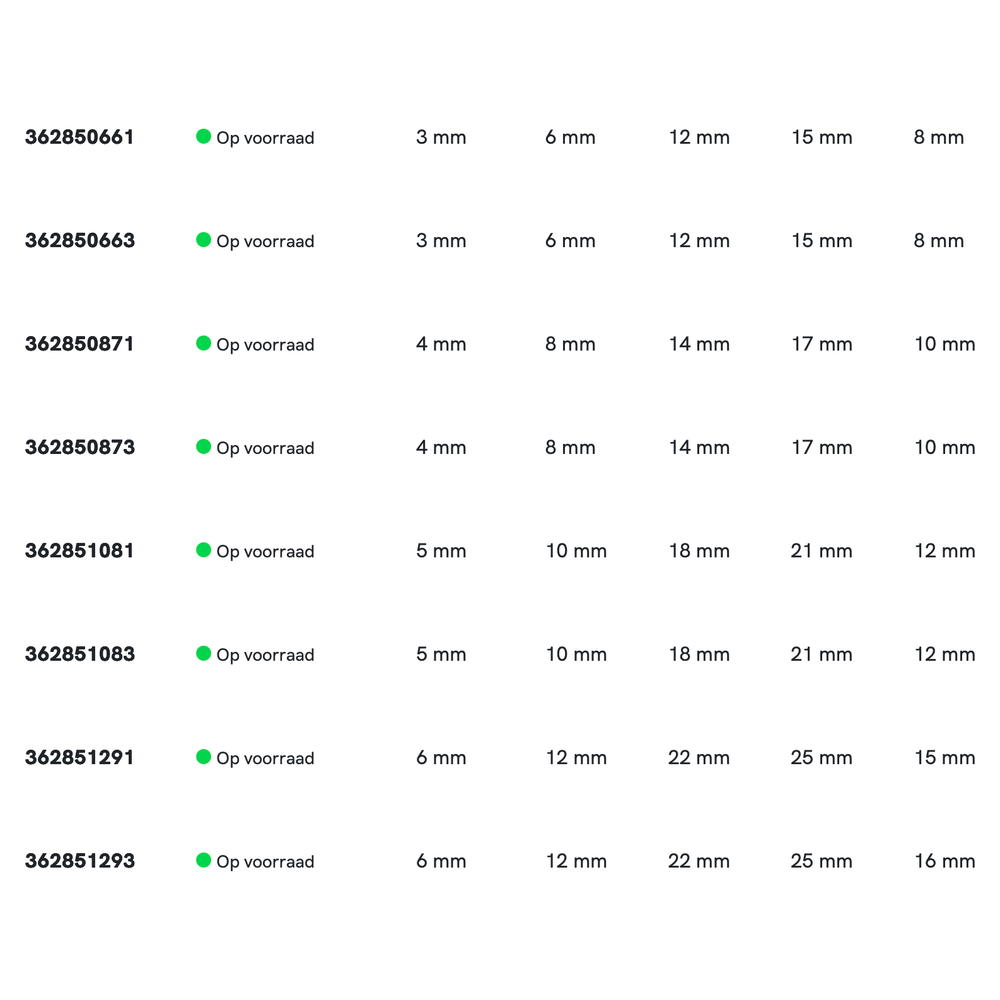Open product number 362850873

[79, 447]
